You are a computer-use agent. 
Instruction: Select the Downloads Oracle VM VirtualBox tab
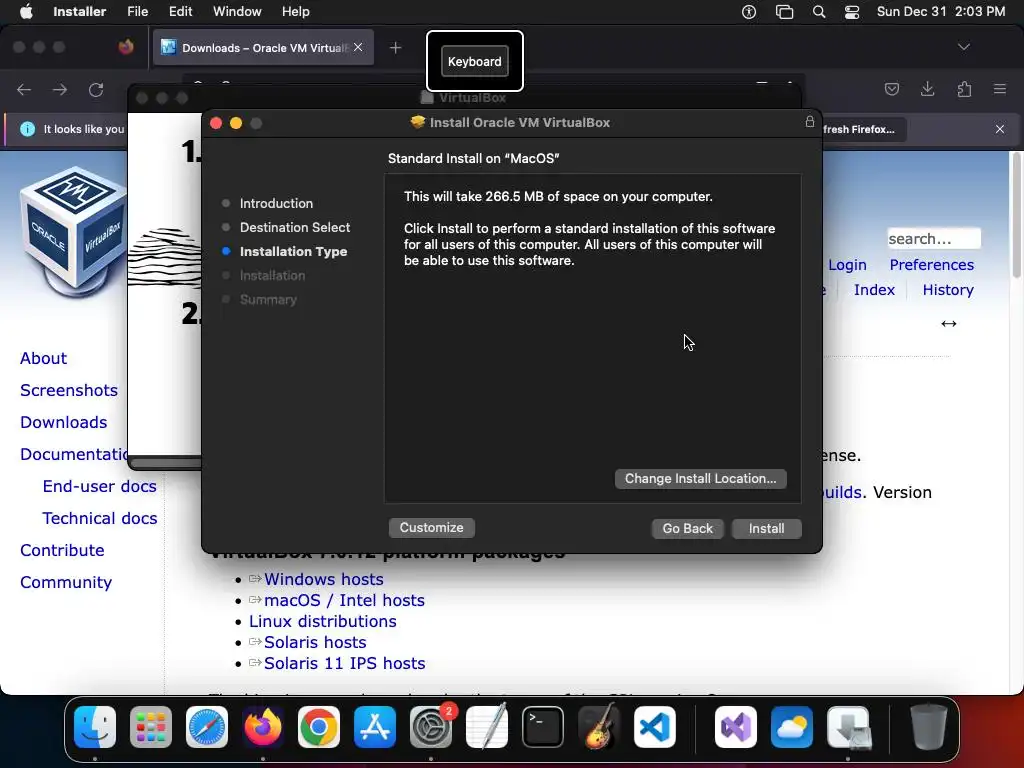pyautogui.click(x=263, y=48)
